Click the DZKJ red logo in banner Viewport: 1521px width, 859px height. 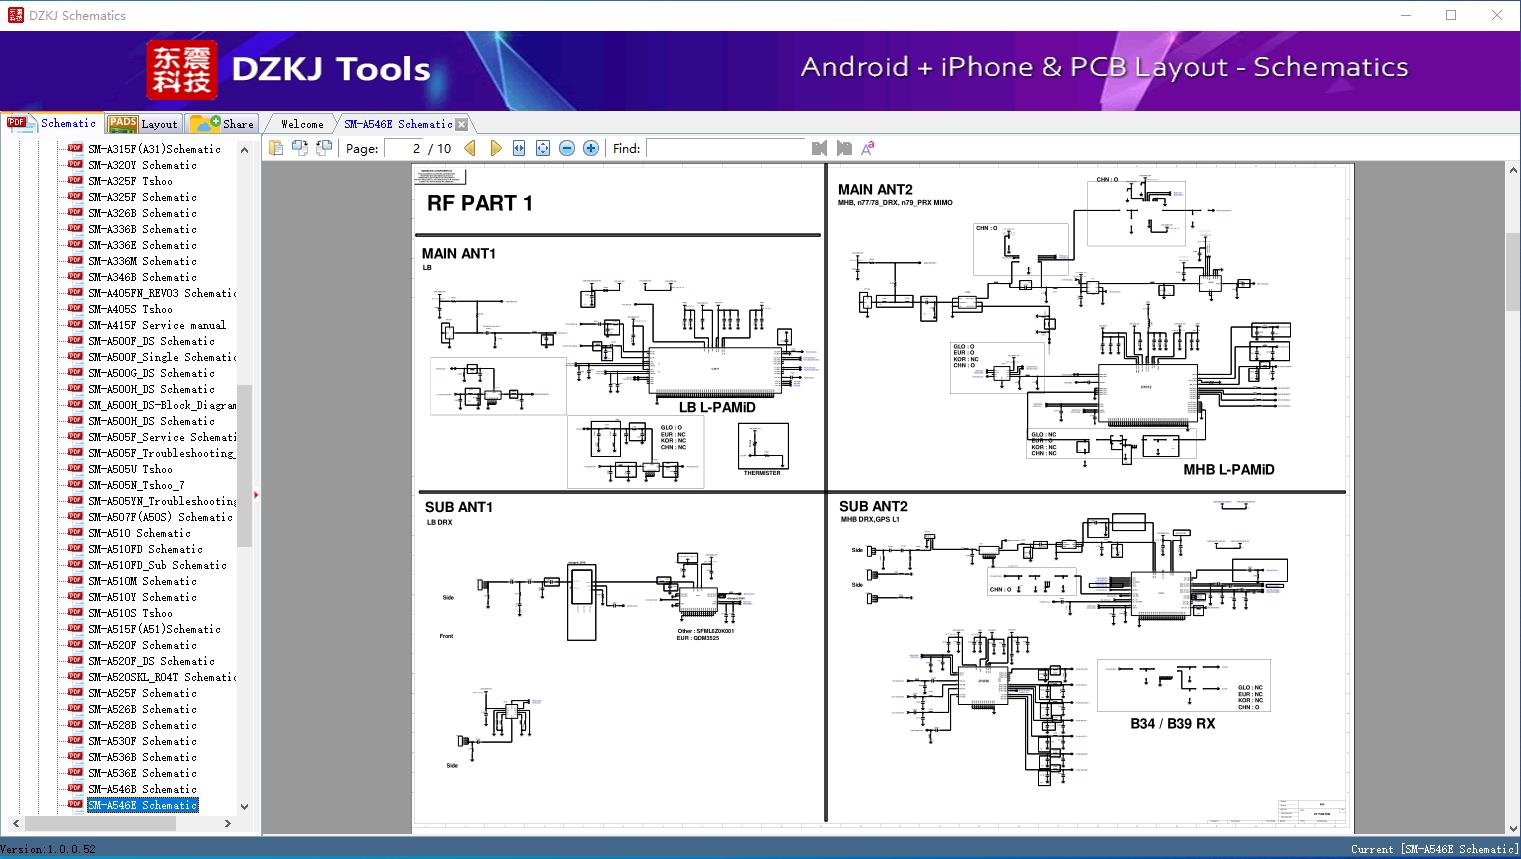click(182, 69)
